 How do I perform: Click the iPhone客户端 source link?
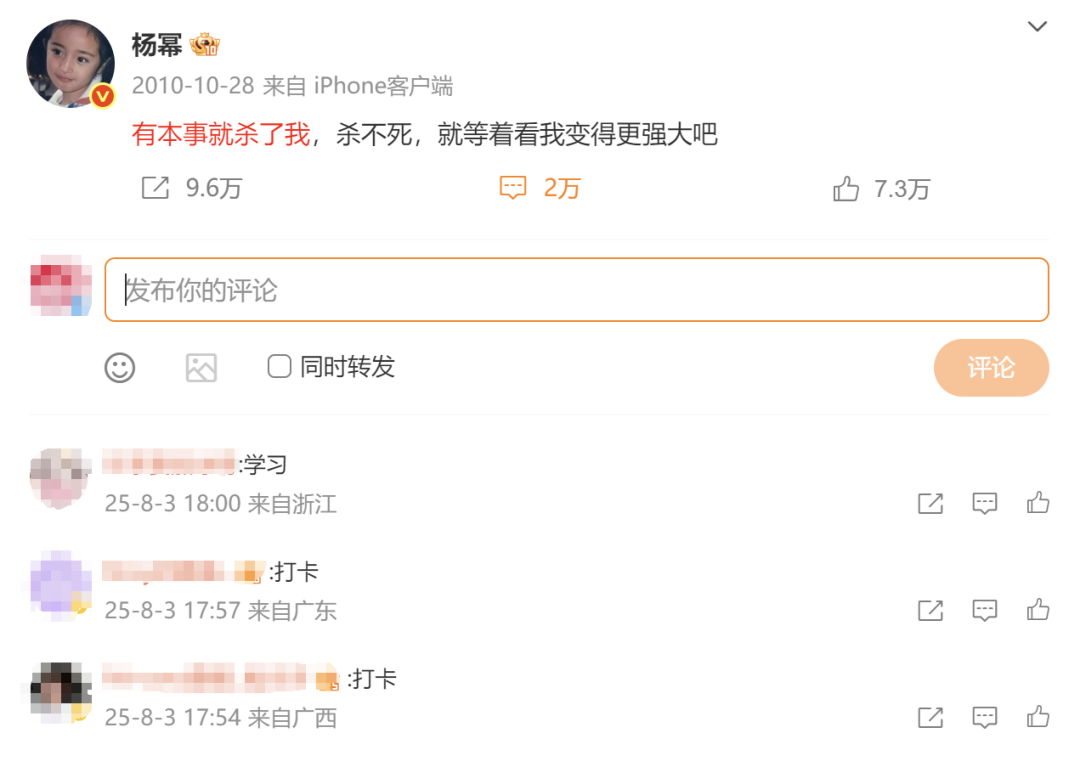pos(383,86)
